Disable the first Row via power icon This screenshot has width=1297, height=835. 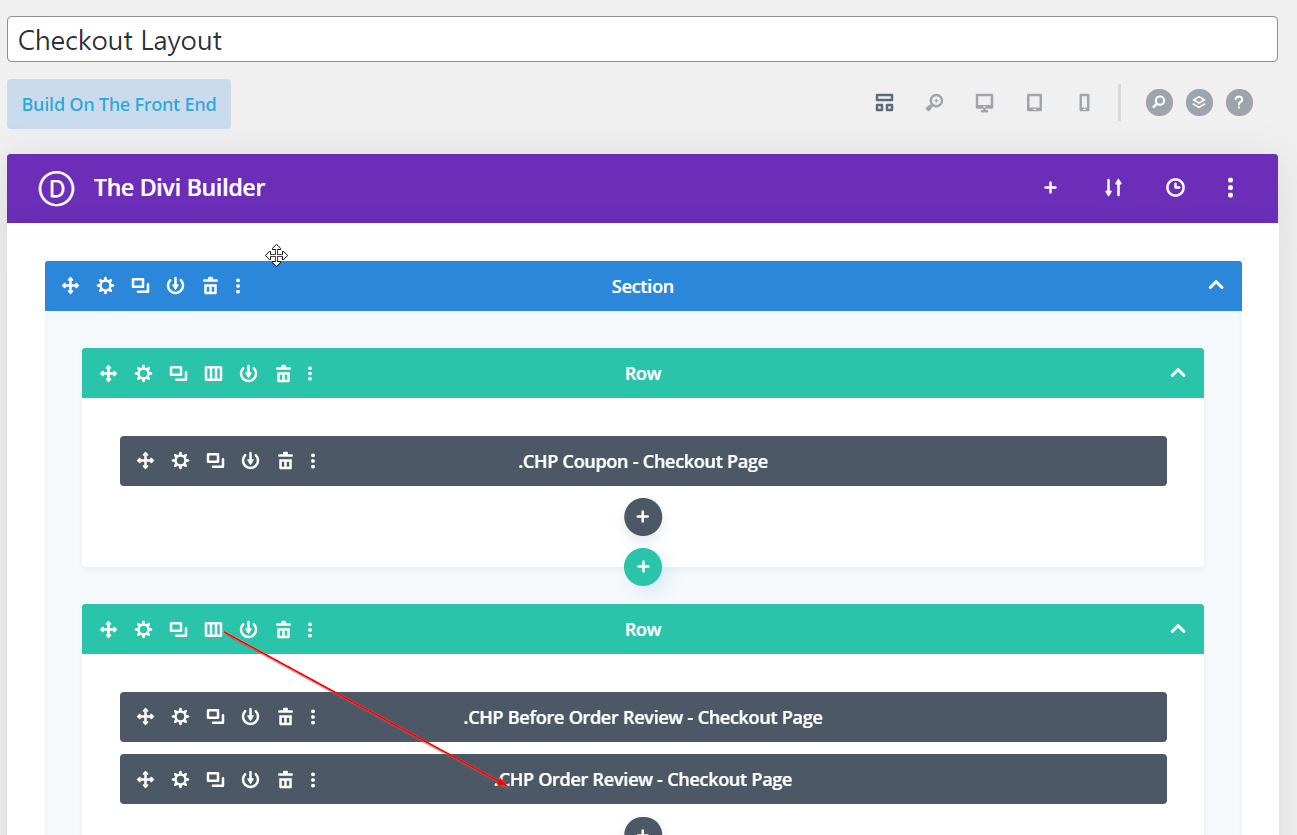pyautogui.click(x=248, y=374)
